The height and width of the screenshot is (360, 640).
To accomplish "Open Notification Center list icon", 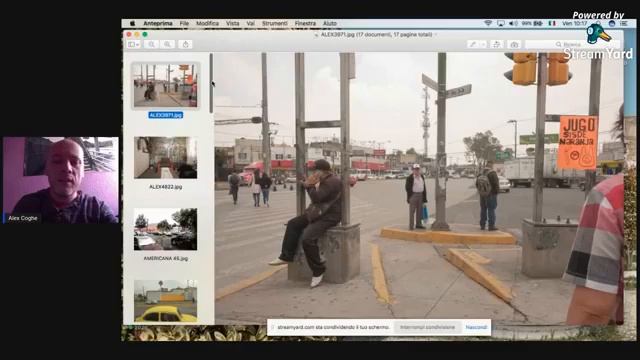I will point(624,24).
